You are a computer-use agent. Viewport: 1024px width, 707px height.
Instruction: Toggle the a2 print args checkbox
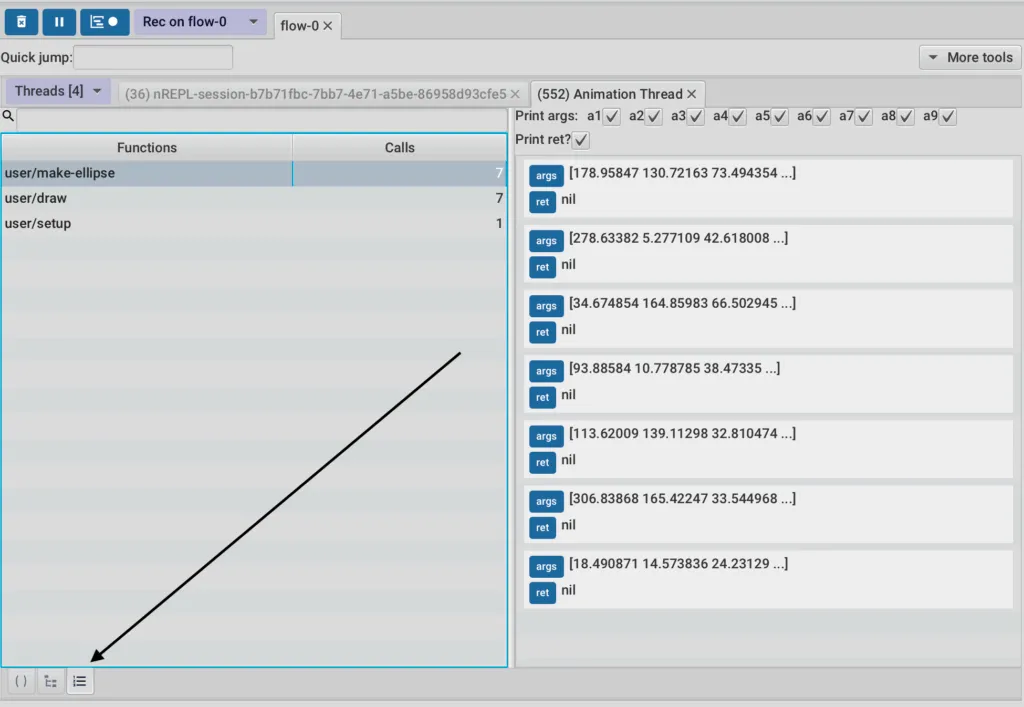pyautogui.click(x=654, y=117)
